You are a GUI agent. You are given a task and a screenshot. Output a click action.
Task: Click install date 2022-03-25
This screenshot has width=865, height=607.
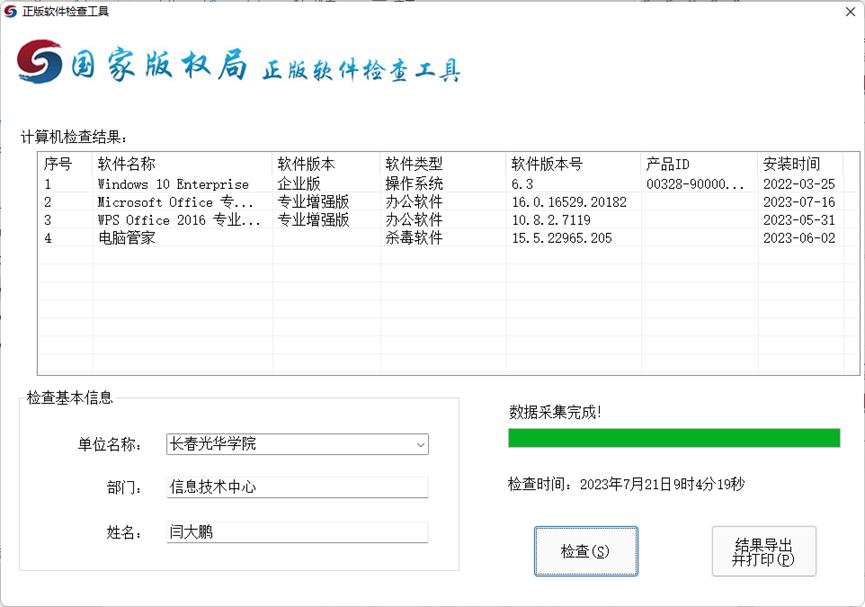tap(799, 184)
